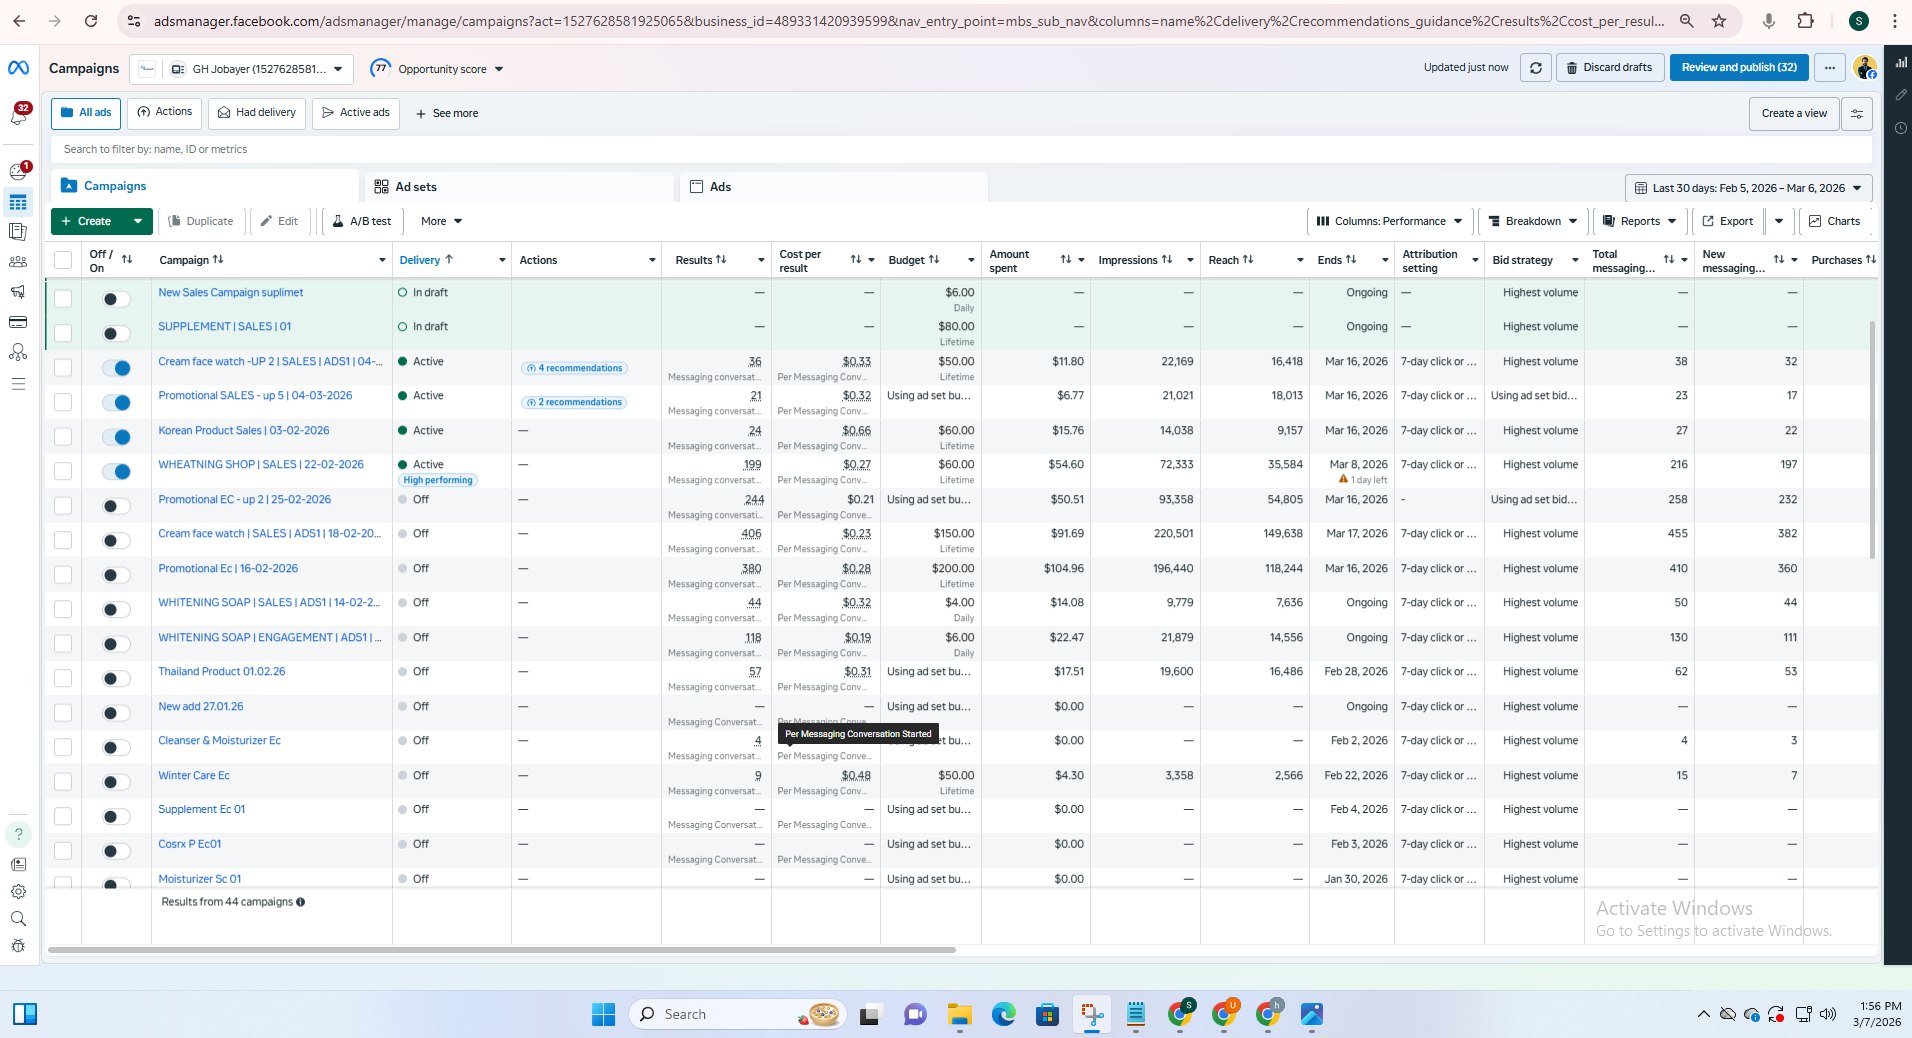Image resolution: width=1912 pixels, height=1038 pixels.
Task: Open the Audiences people icon in the sidebar
Action: pos(18,262)
